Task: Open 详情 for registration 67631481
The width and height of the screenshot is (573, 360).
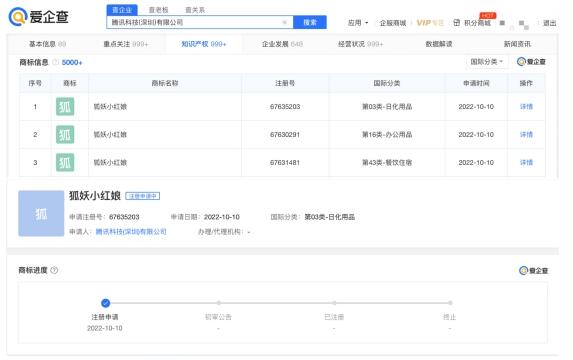Action: (526, 162)
